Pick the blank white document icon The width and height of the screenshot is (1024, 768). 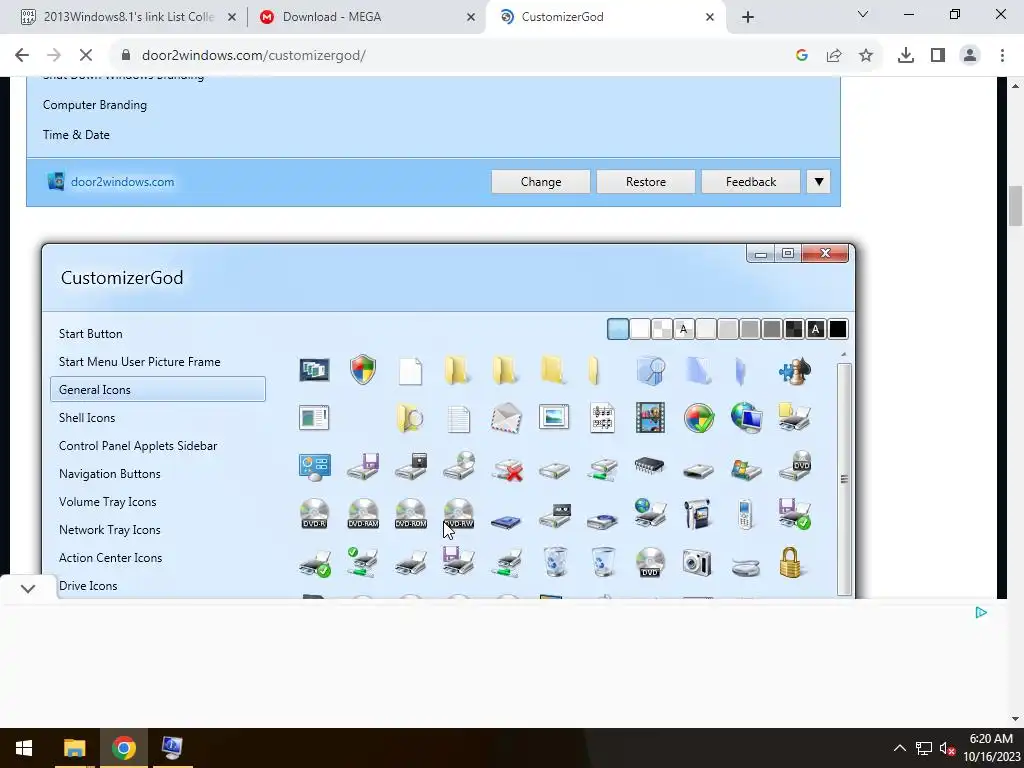tap(410, 371)
